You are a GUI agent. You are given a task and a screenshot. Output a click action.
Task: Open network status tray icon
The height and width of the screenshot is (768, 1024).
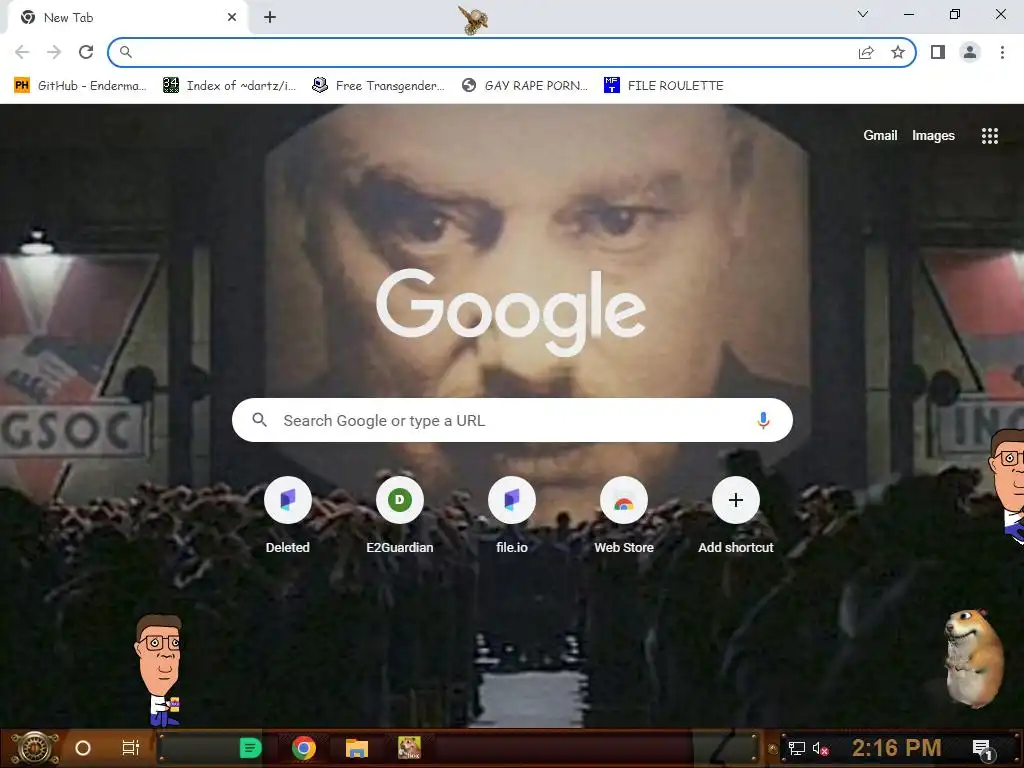tap(797, 748)
